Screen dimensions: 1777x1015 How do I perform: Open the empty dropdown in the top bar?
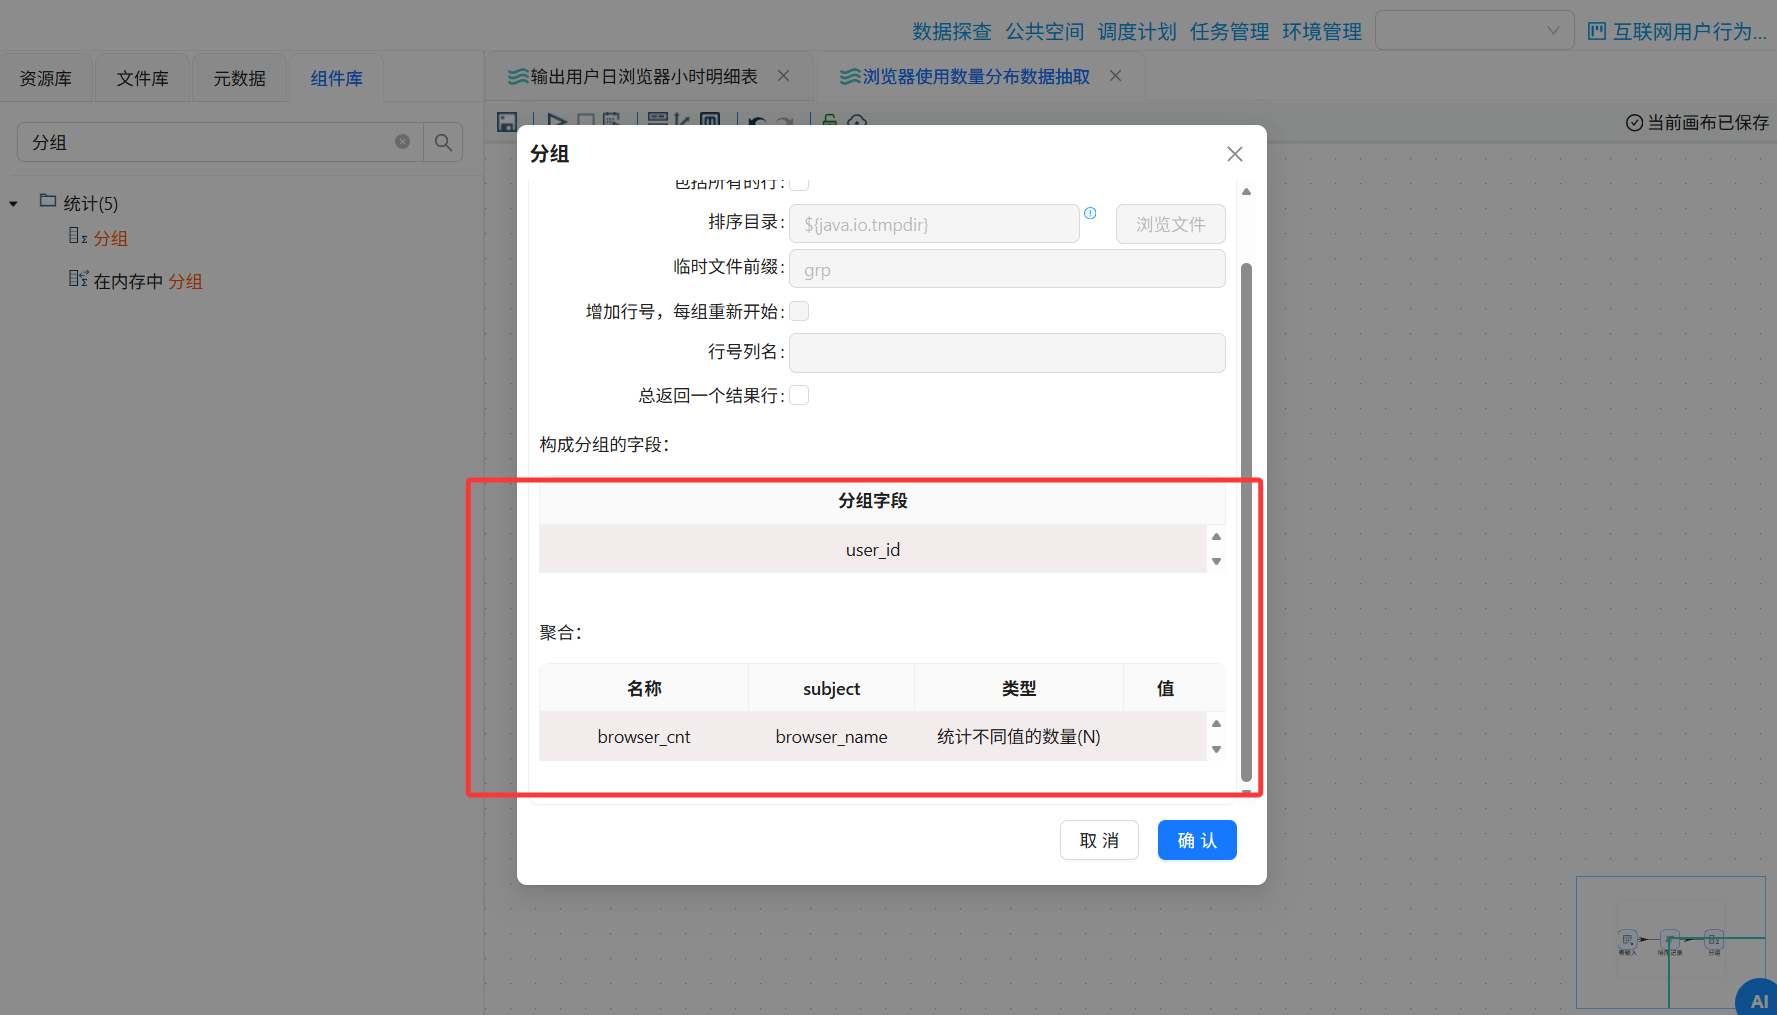(x=1475, y=30)
